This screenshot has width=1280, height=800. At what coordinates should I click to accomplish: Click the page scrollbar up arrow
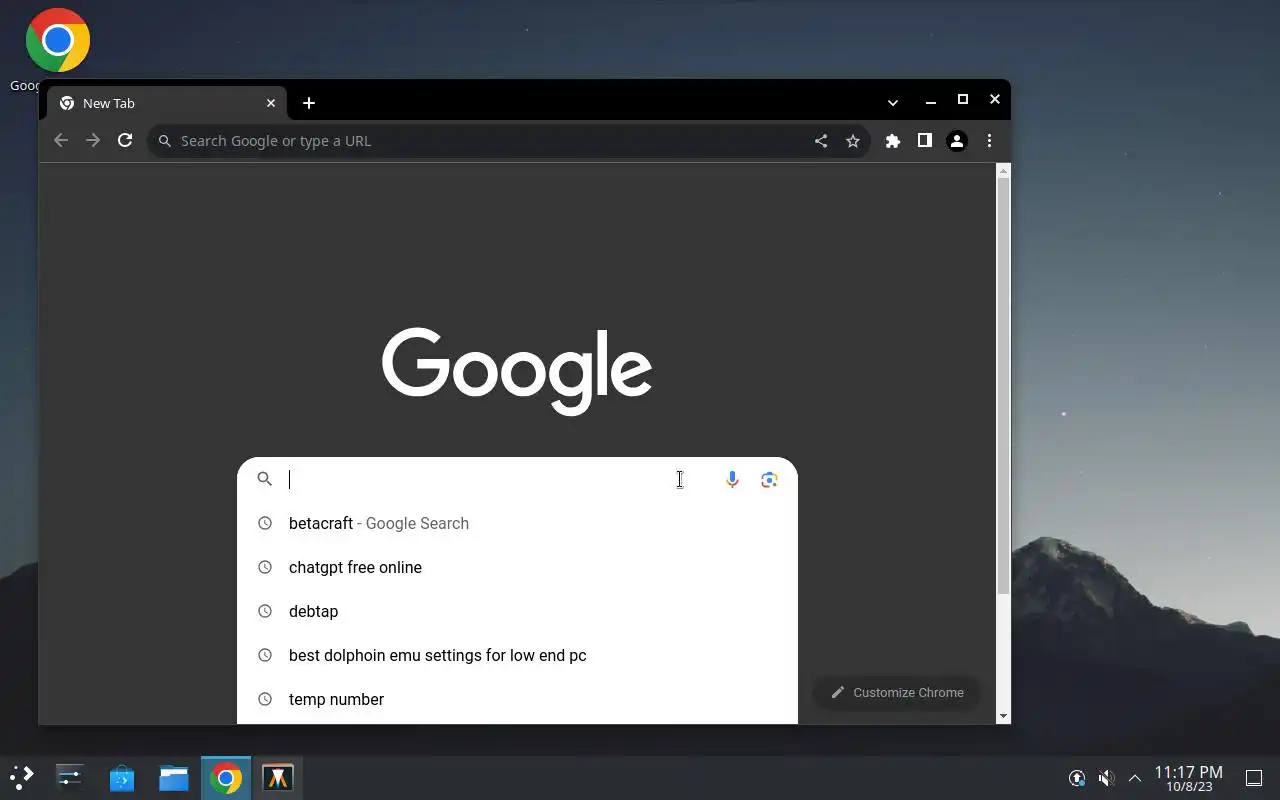point(1004,171)
